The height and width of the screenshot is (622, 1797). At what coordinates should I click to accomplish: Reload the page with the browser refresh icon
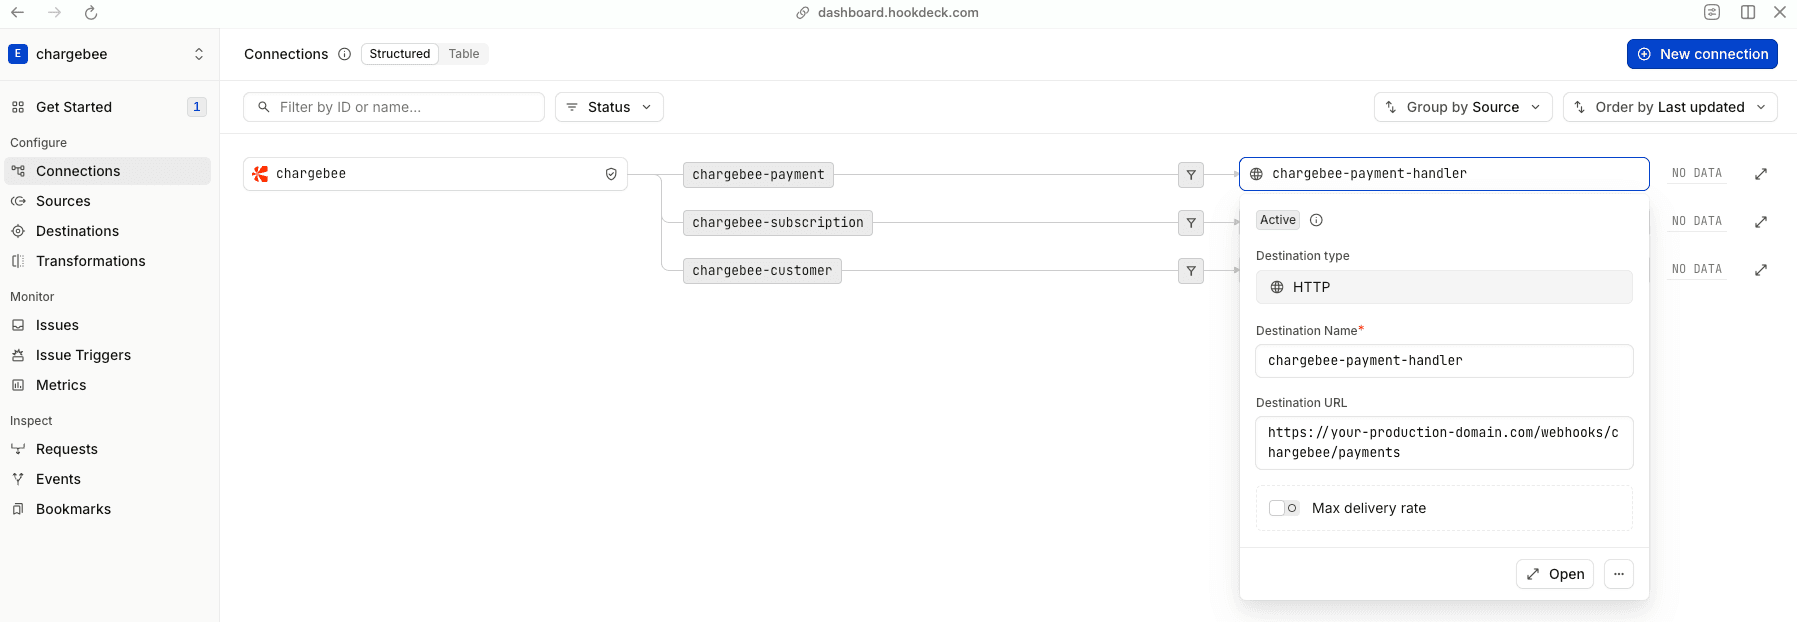(x=91, y=13)
